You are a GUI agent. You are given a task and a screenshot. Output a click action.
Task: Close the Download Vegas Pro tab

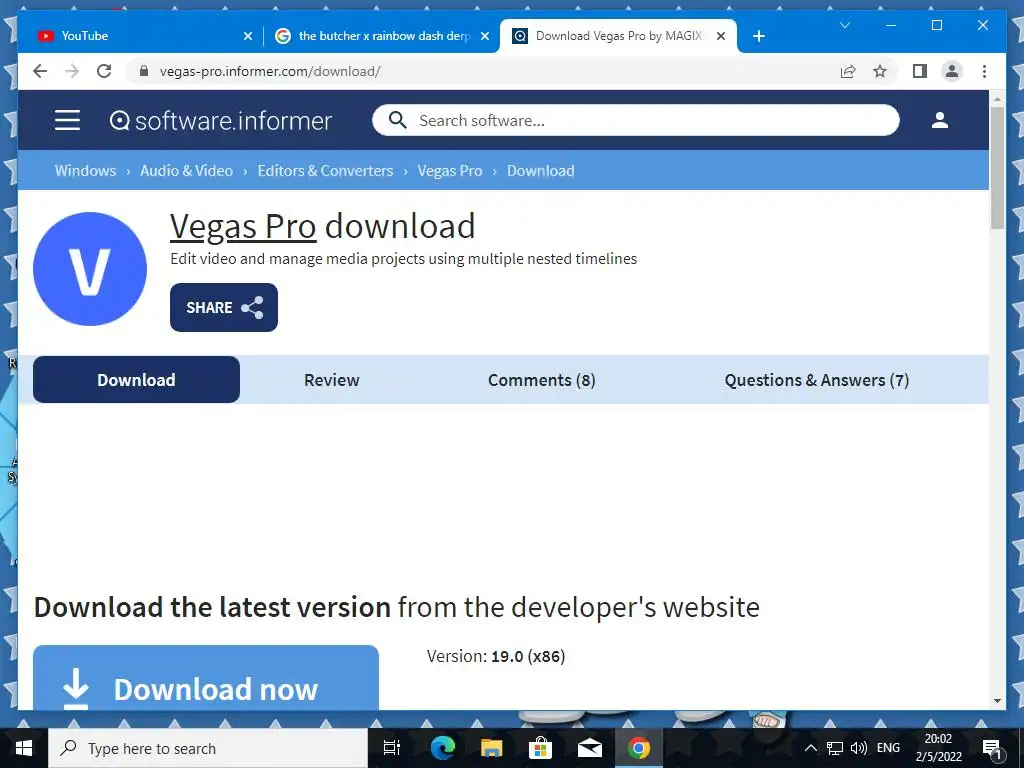pos(721,36)
